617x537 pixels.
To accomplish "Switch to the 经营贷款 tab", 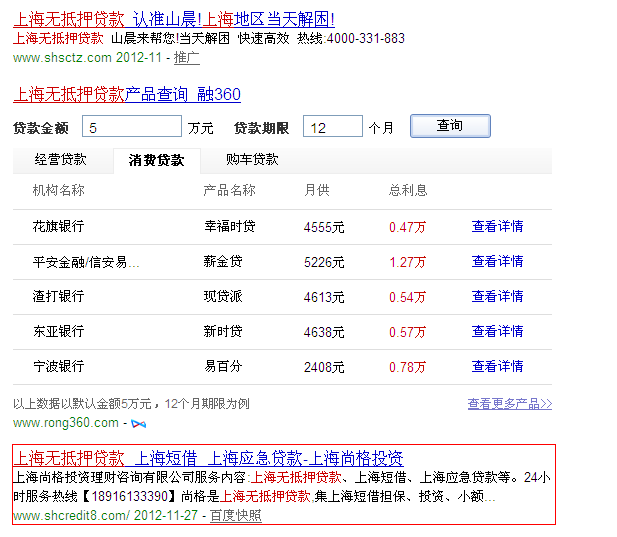I will pyautogui.click(x=61, y=160).
